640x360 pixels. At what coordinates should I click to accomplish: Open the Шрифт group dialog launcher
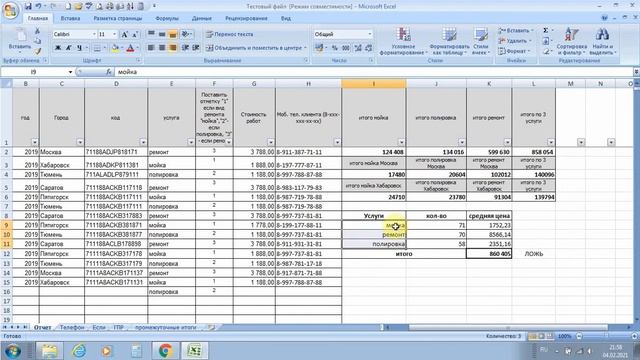[138, 60]
